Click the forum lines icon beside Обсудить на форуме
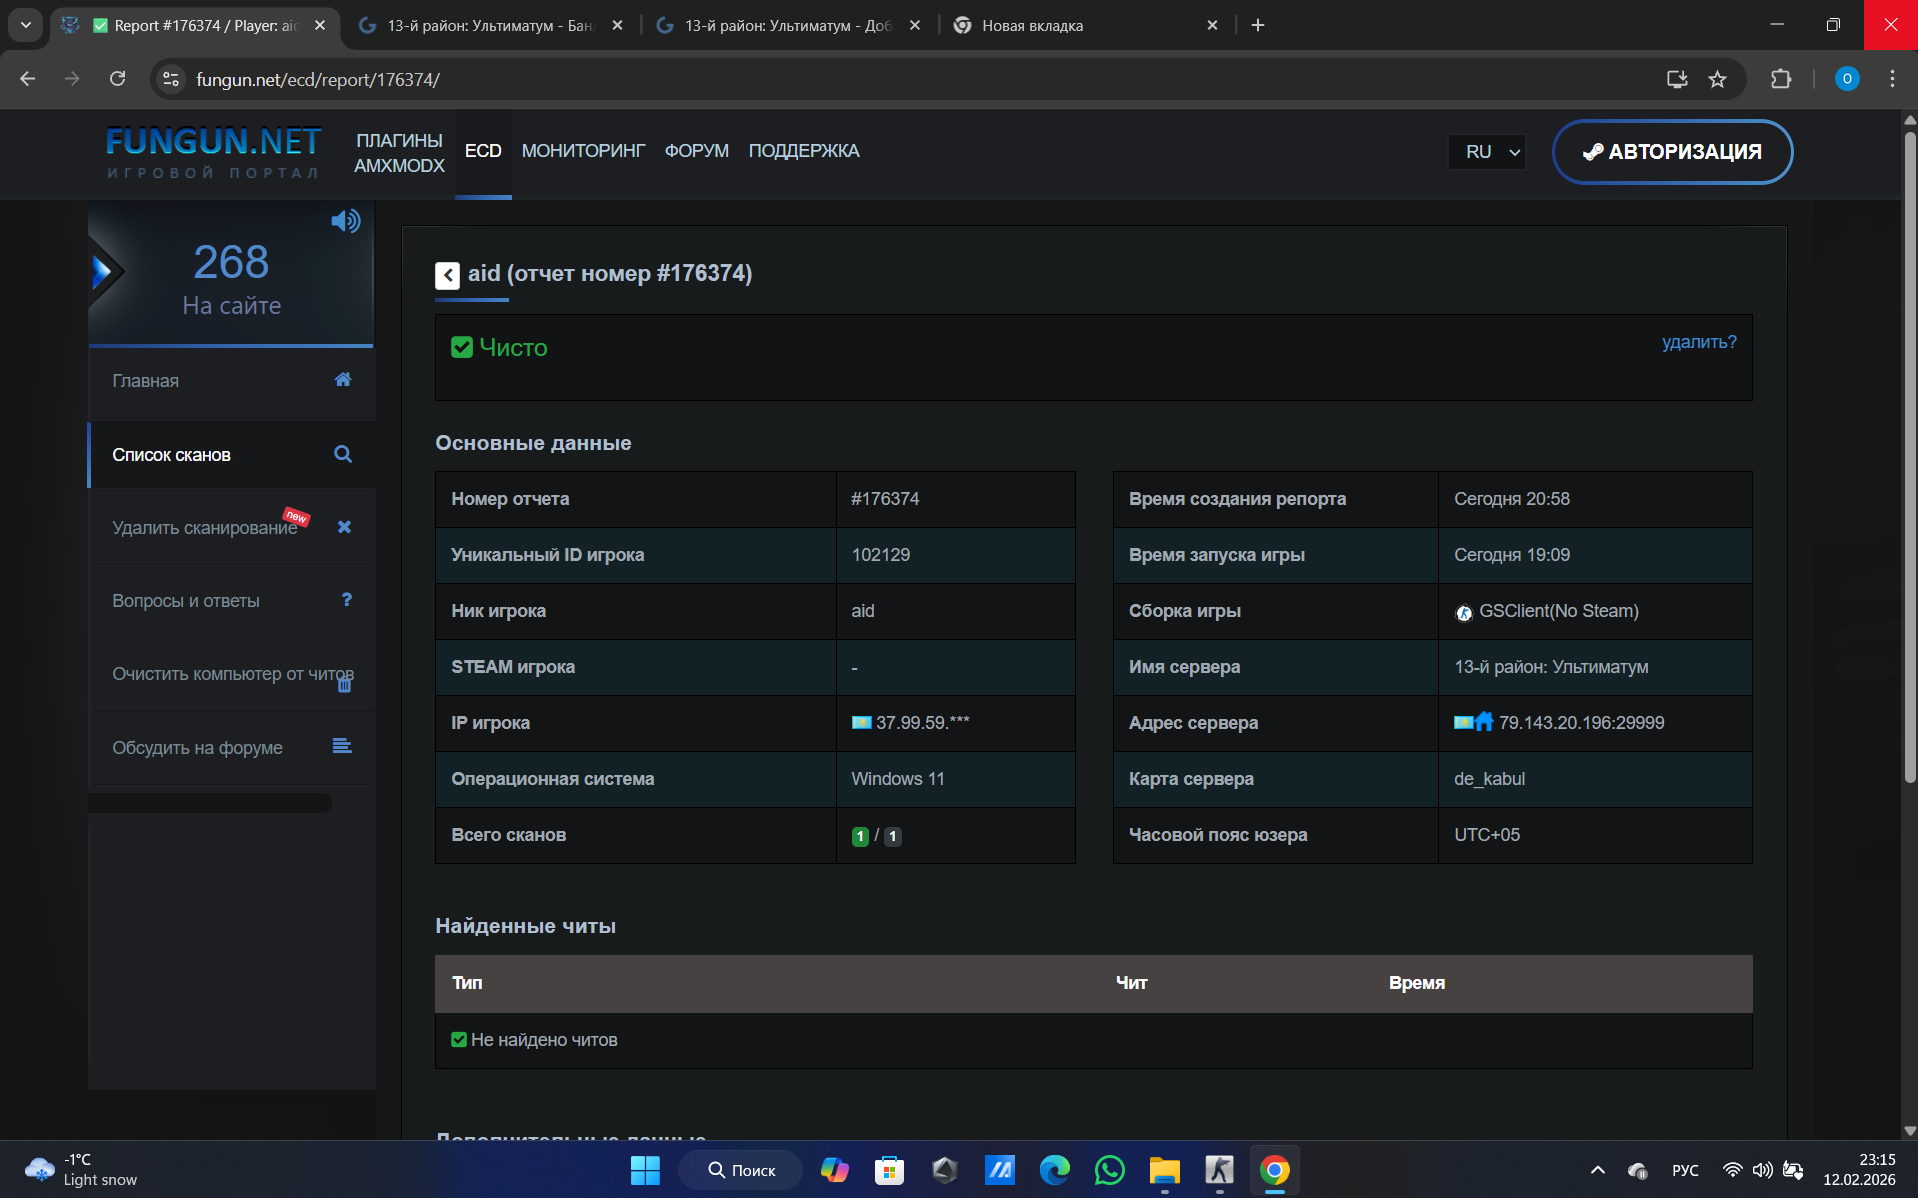1918x1198 pixels. [342, 746]
